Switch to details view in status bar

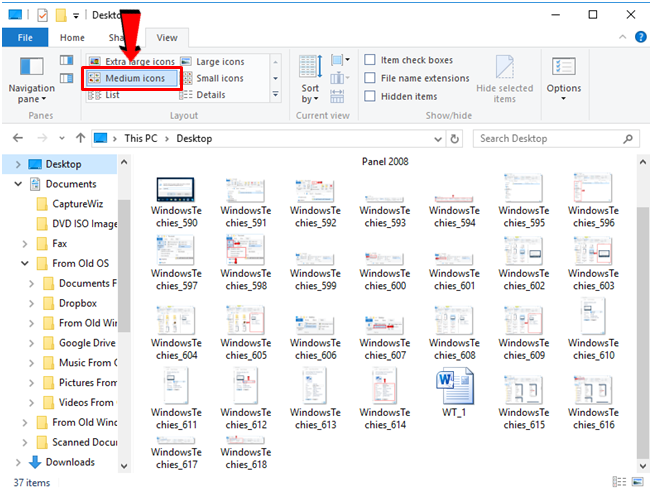(x=619, y=482)
